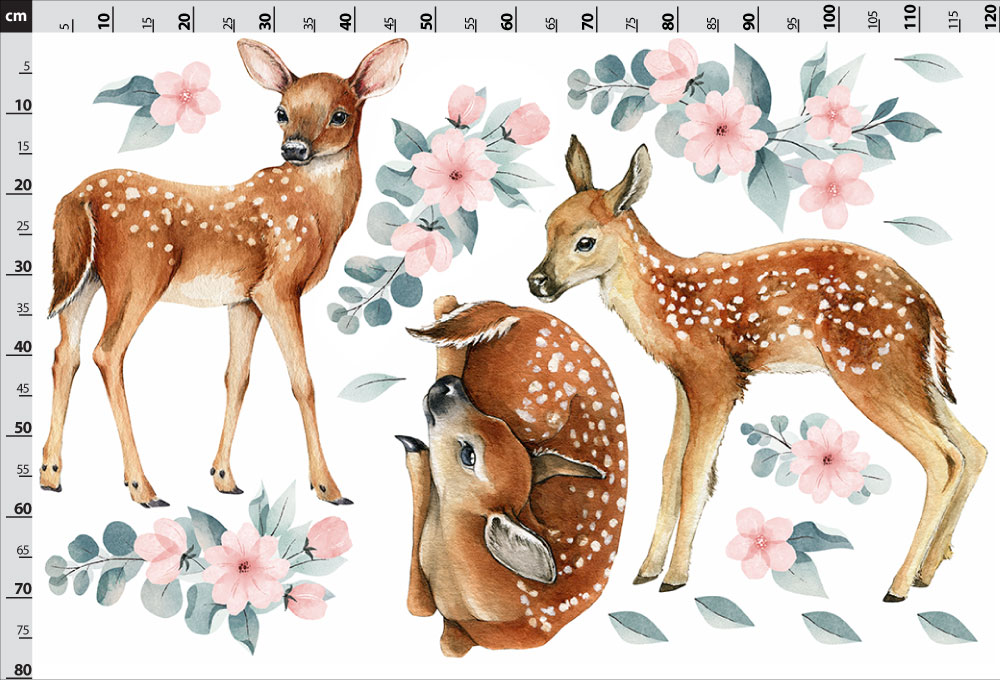
Task: Select the 60 mark on the left ruler
Action: (x=22, y=508)
